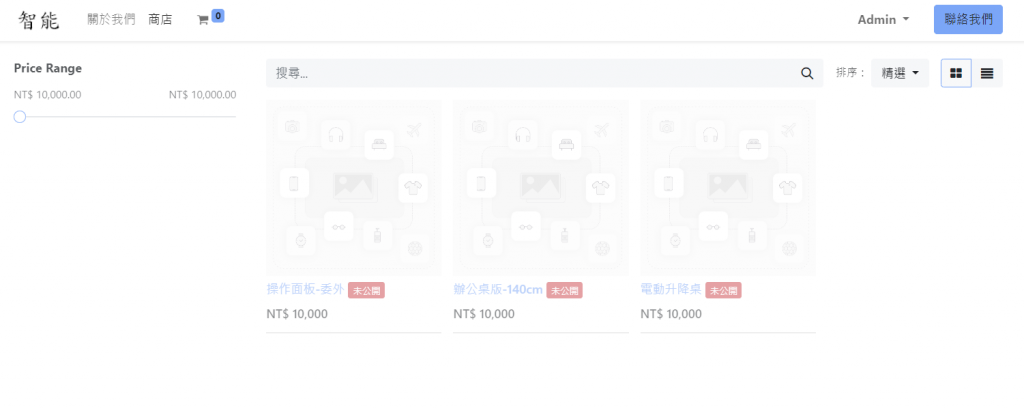Click the search magnifier icon
This screenshot has width=1024, height=409.
click(807, 73)
